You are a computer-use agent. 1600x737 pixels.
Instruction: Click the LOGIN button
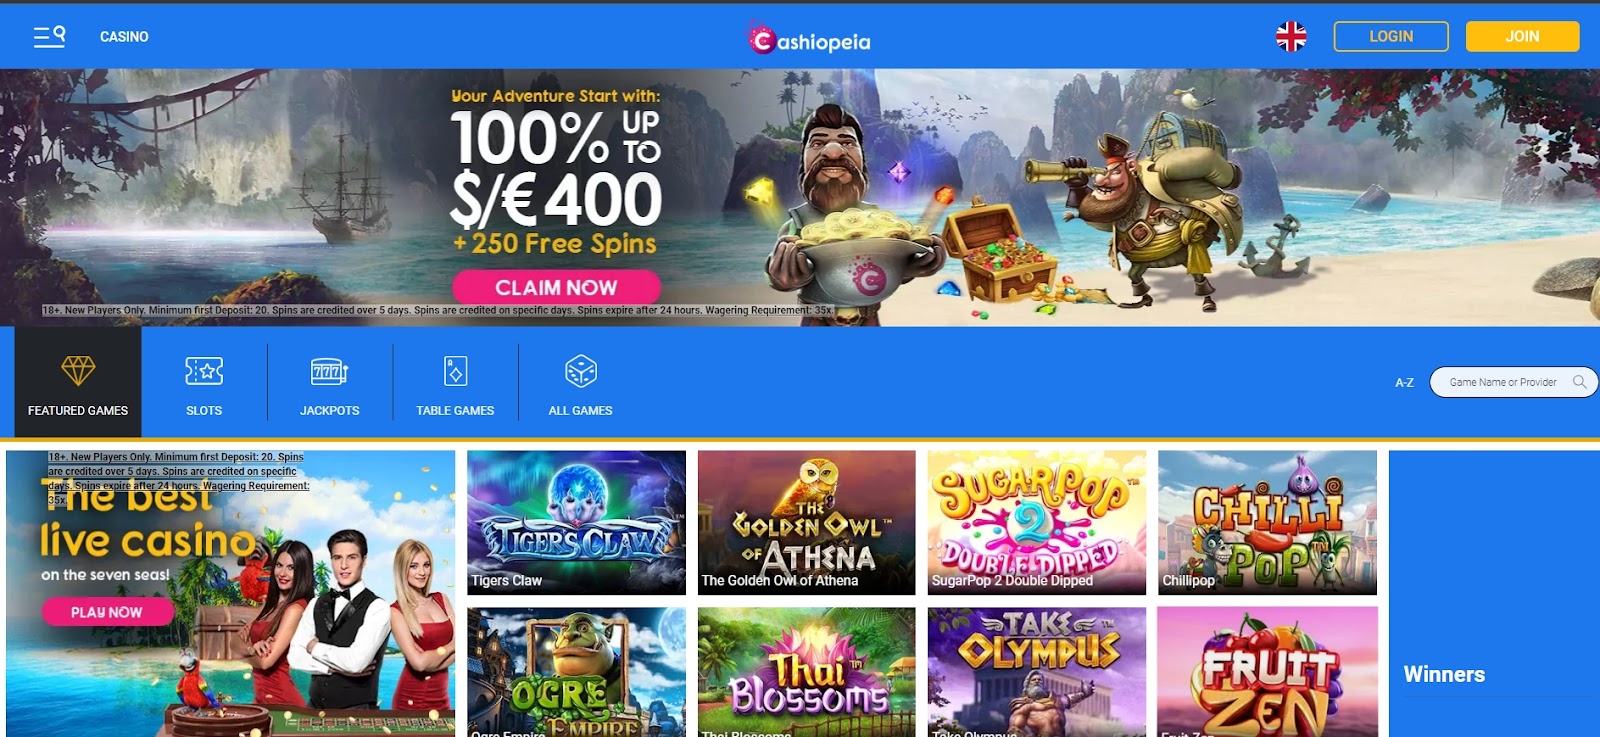tap(1391, 36)
